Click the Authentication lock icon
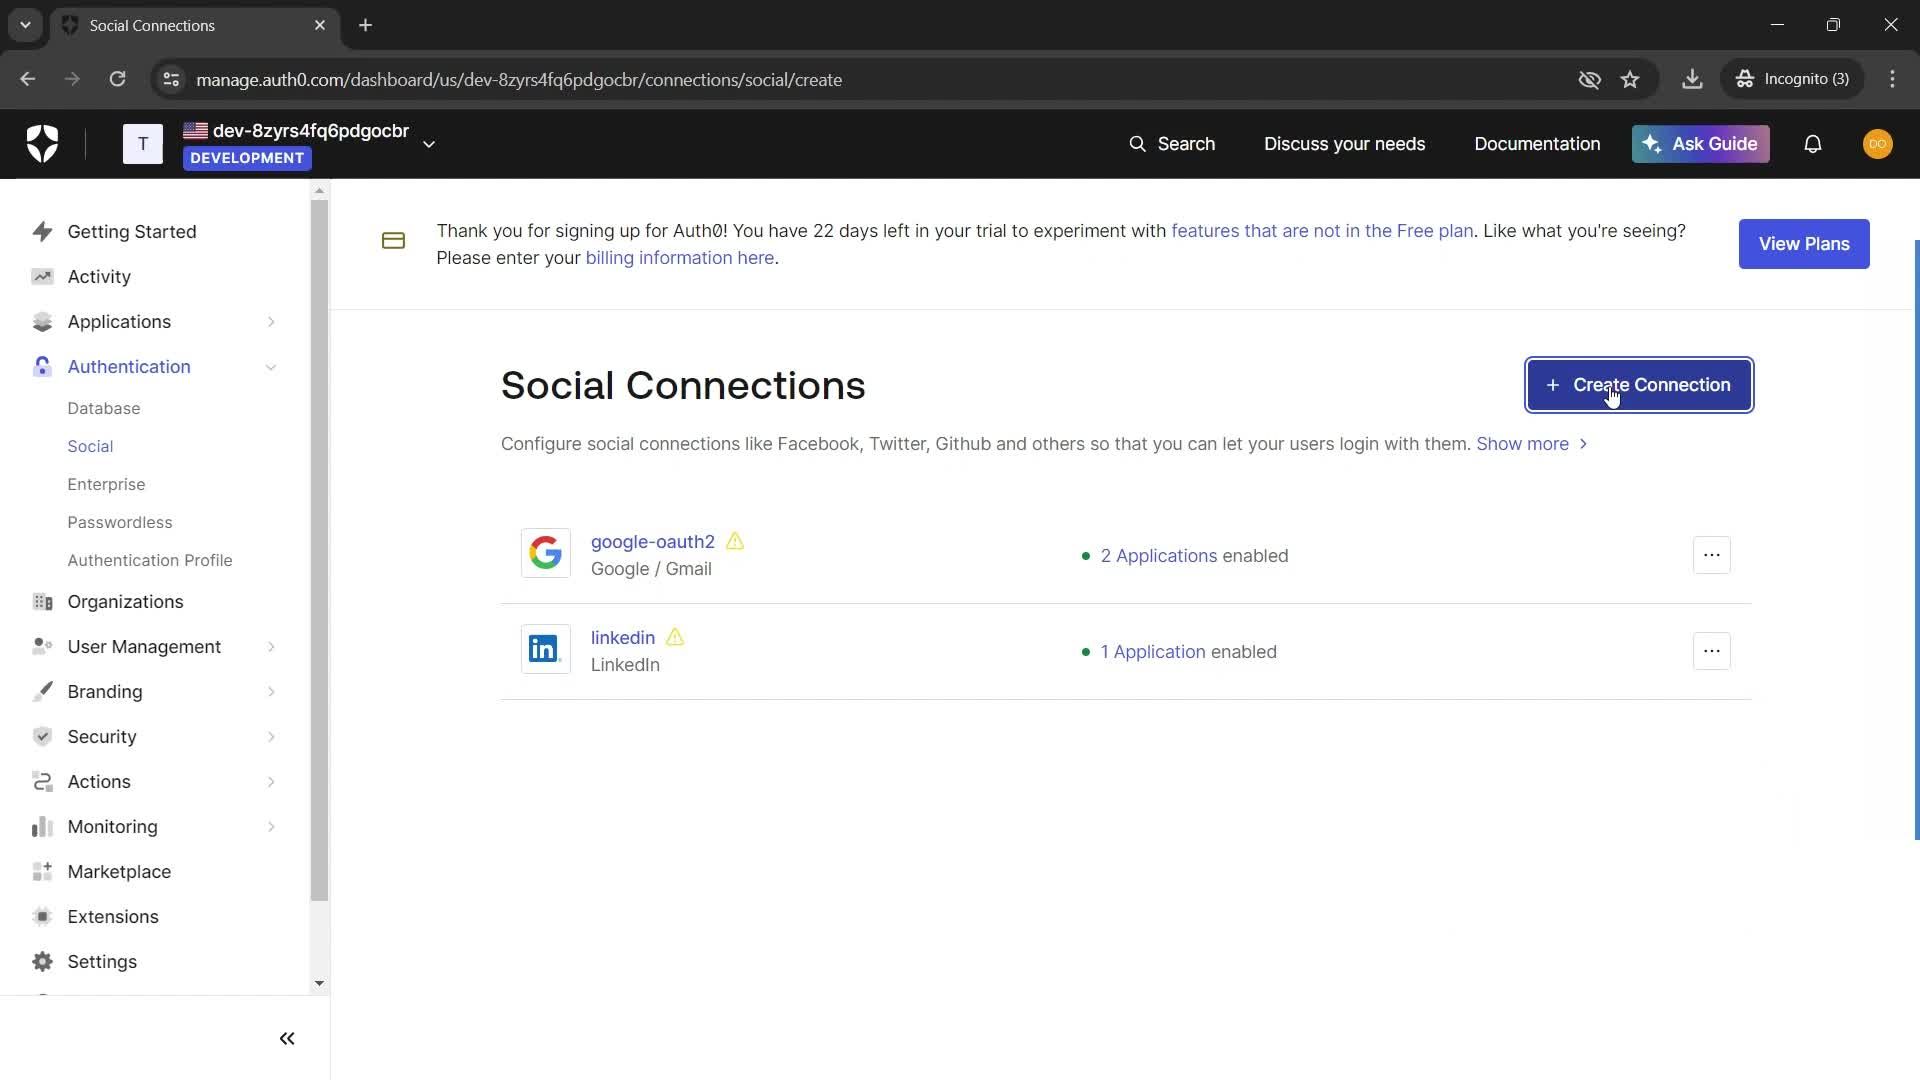Image resolution: width=1920 pixels, height=1080 pixels. tap(42, 367)
